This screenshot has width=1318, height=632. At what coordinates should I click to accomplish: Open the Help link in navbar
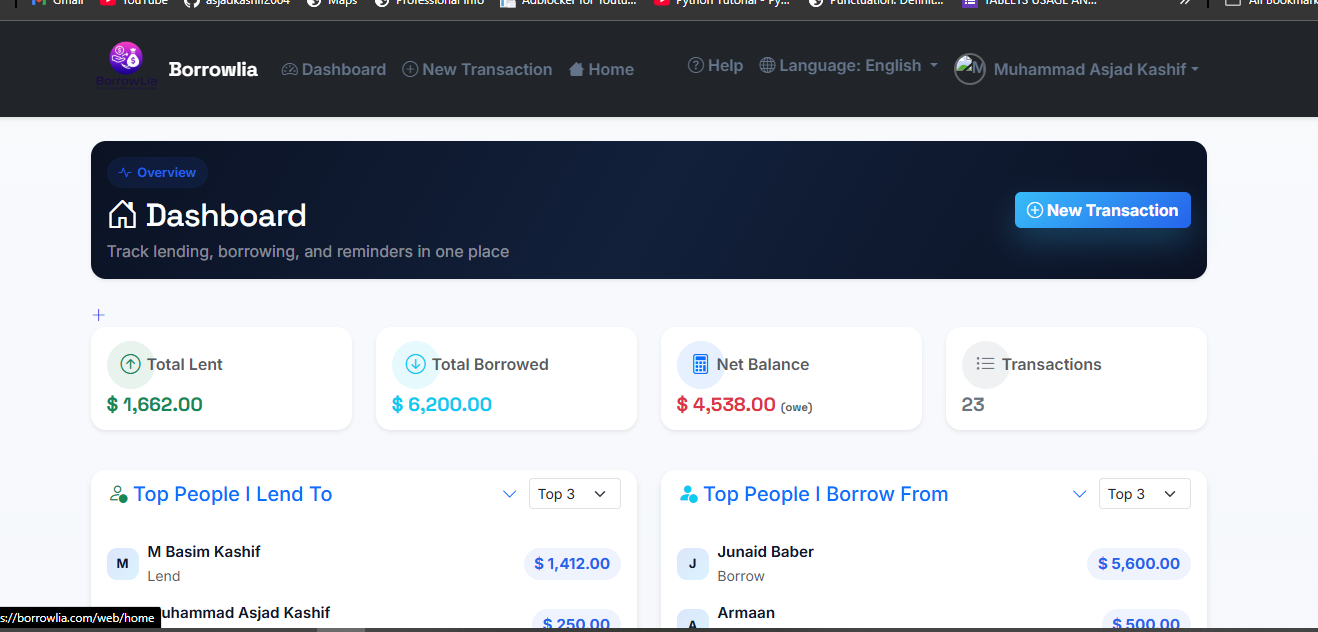pyautogui.click(x=715, y=65)
